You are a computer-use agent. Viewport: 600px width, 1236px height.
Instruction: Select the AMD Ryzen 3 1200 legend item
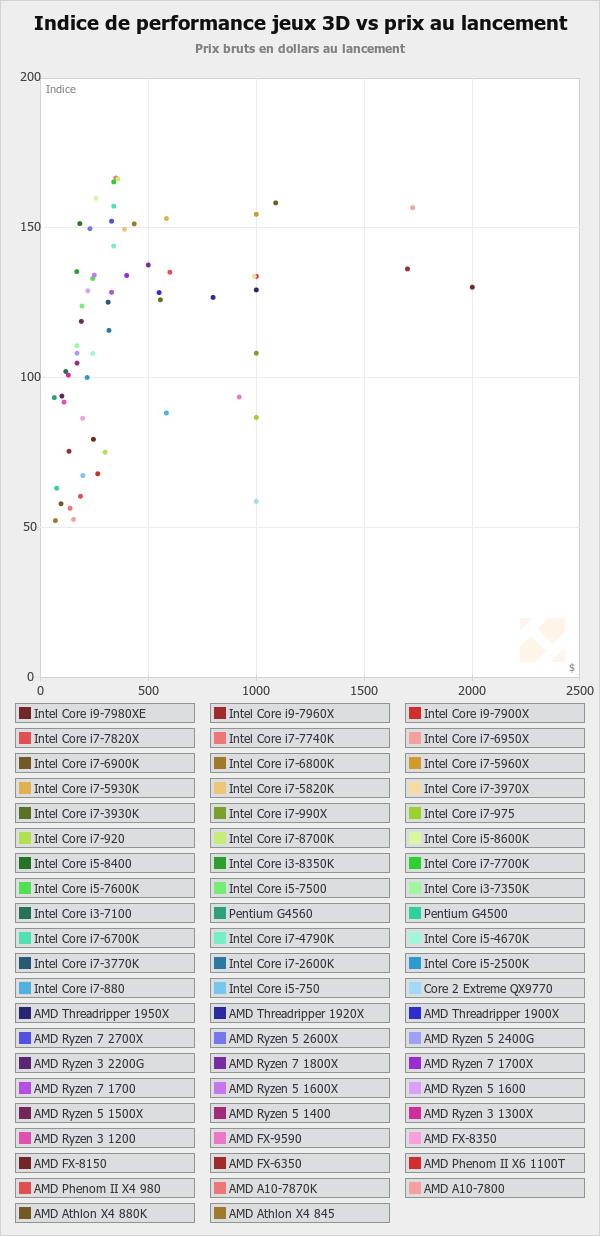[x=105, y=1138]
